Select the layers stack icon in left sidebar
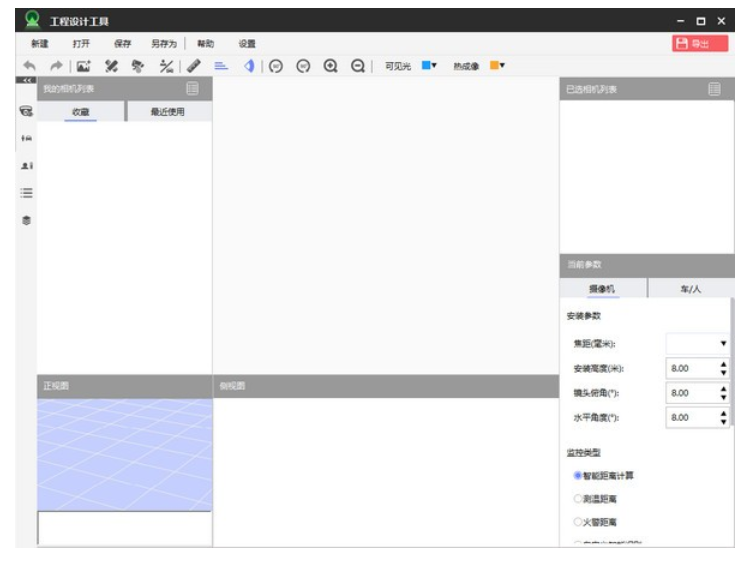Image resolution: width=739 pixels, height=566 pixels. pyautogui.click(x=26, y=220)
